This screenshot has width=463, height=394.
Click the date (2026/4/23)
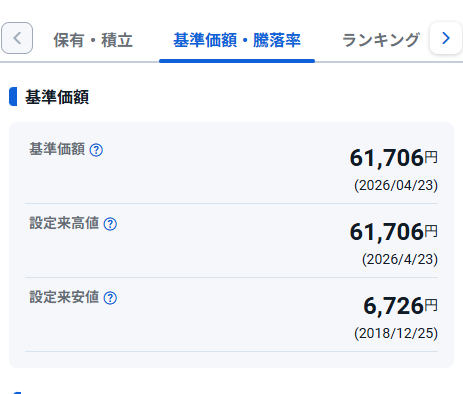pos(400,259)
